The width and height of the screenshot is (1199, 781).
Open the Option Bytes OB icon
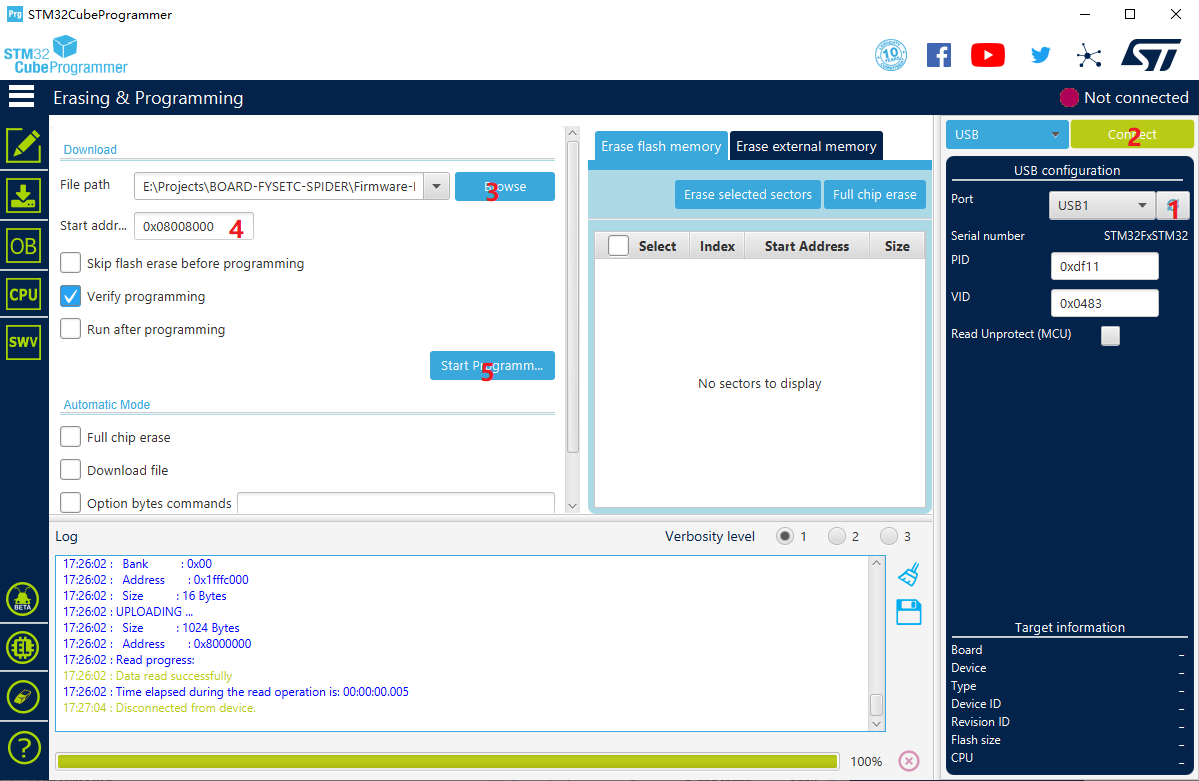coord(24,246)
